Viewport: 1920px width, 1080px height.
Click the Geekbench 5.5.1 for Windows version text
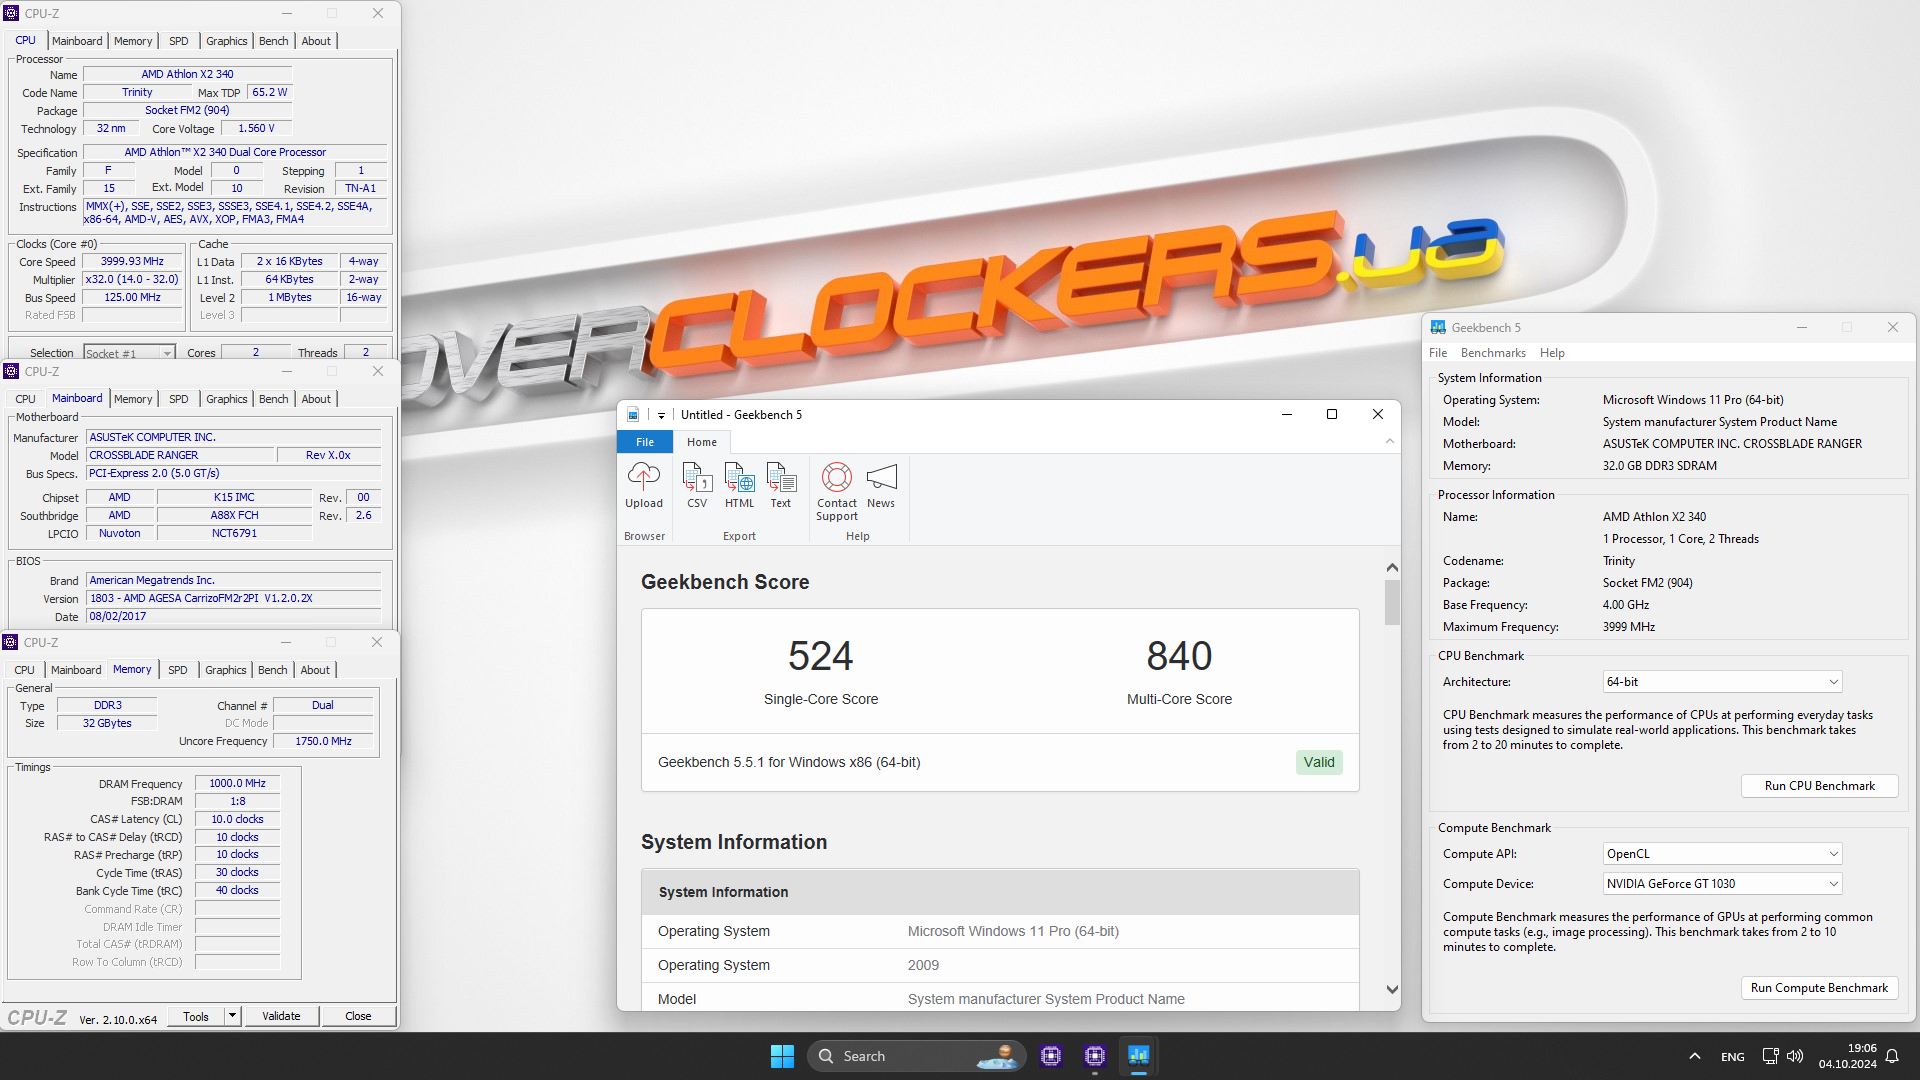pos(789,762)
